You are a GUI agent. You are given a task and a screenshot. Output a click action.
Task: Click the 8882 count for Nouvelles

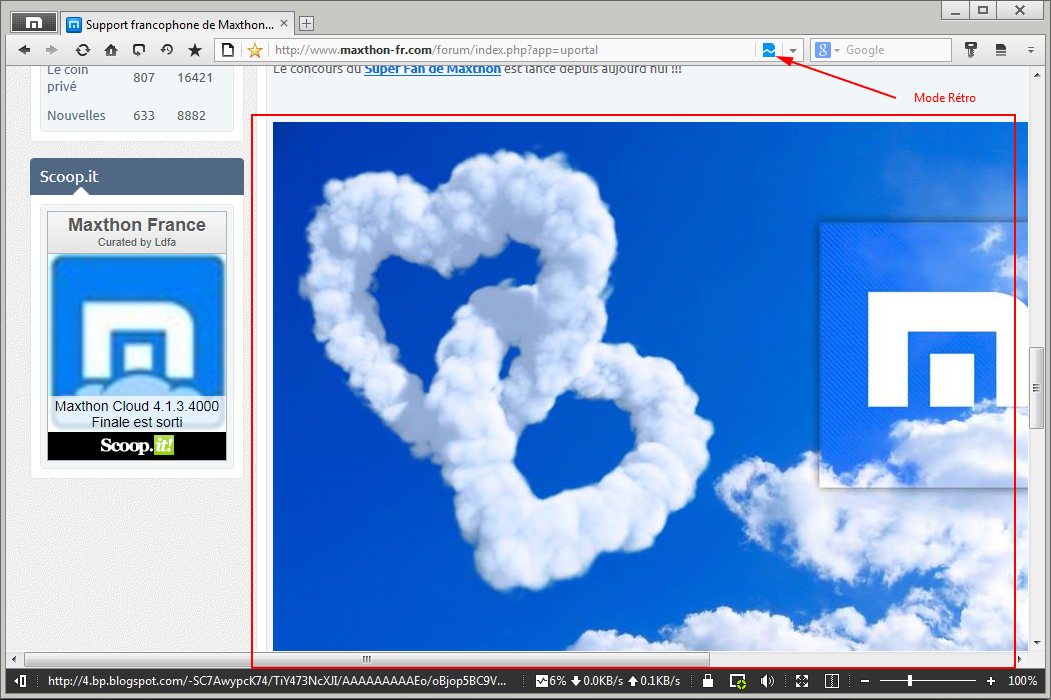click(x=191, y=115)
